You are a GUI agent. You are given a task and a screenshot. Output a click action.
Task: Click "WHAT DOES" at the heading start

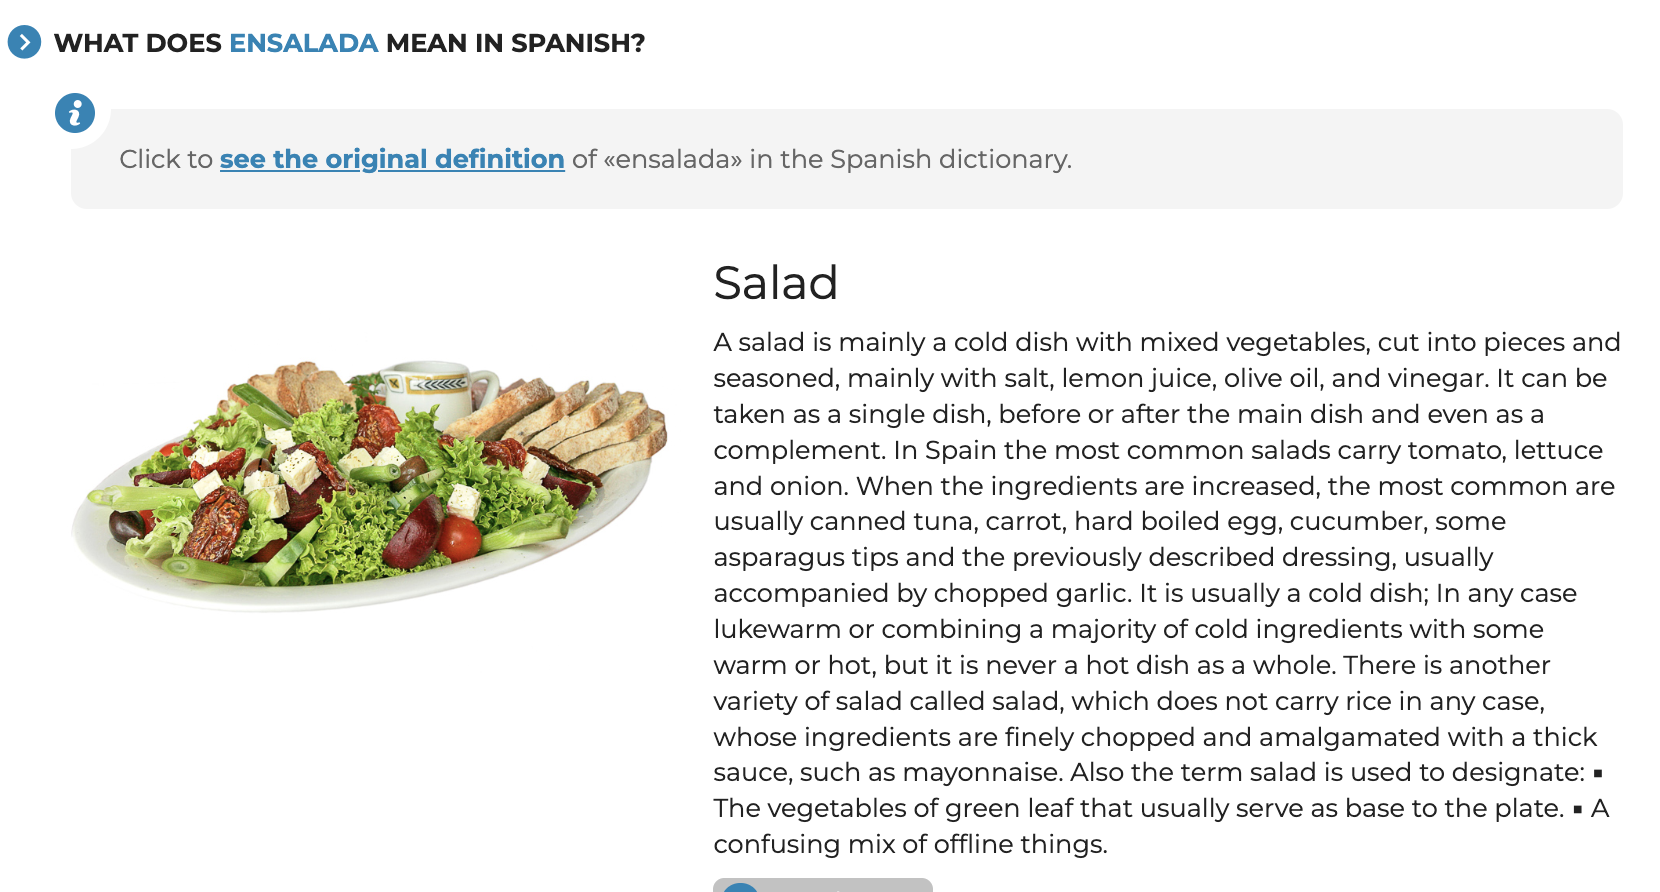138,43
